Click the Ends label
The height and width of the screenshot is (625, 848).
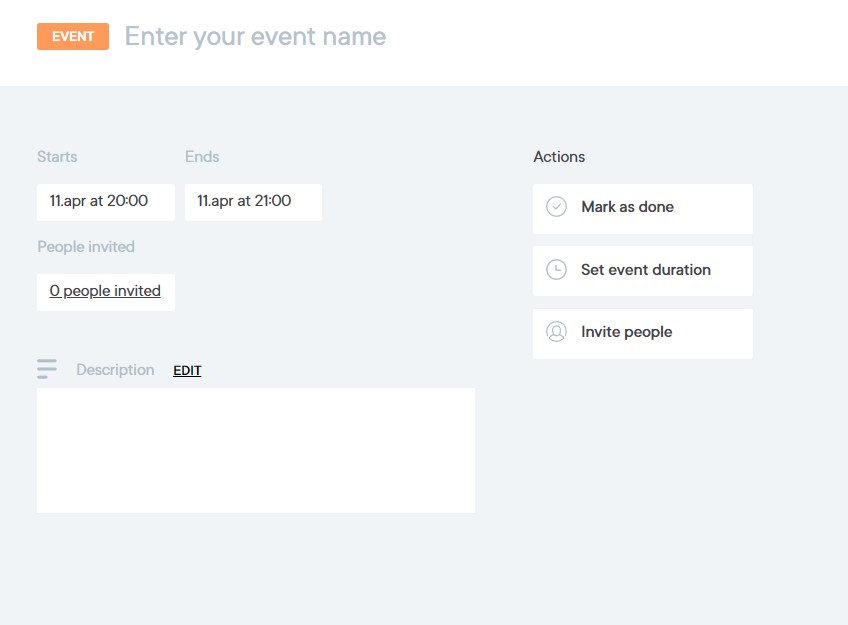pos(202,157)
